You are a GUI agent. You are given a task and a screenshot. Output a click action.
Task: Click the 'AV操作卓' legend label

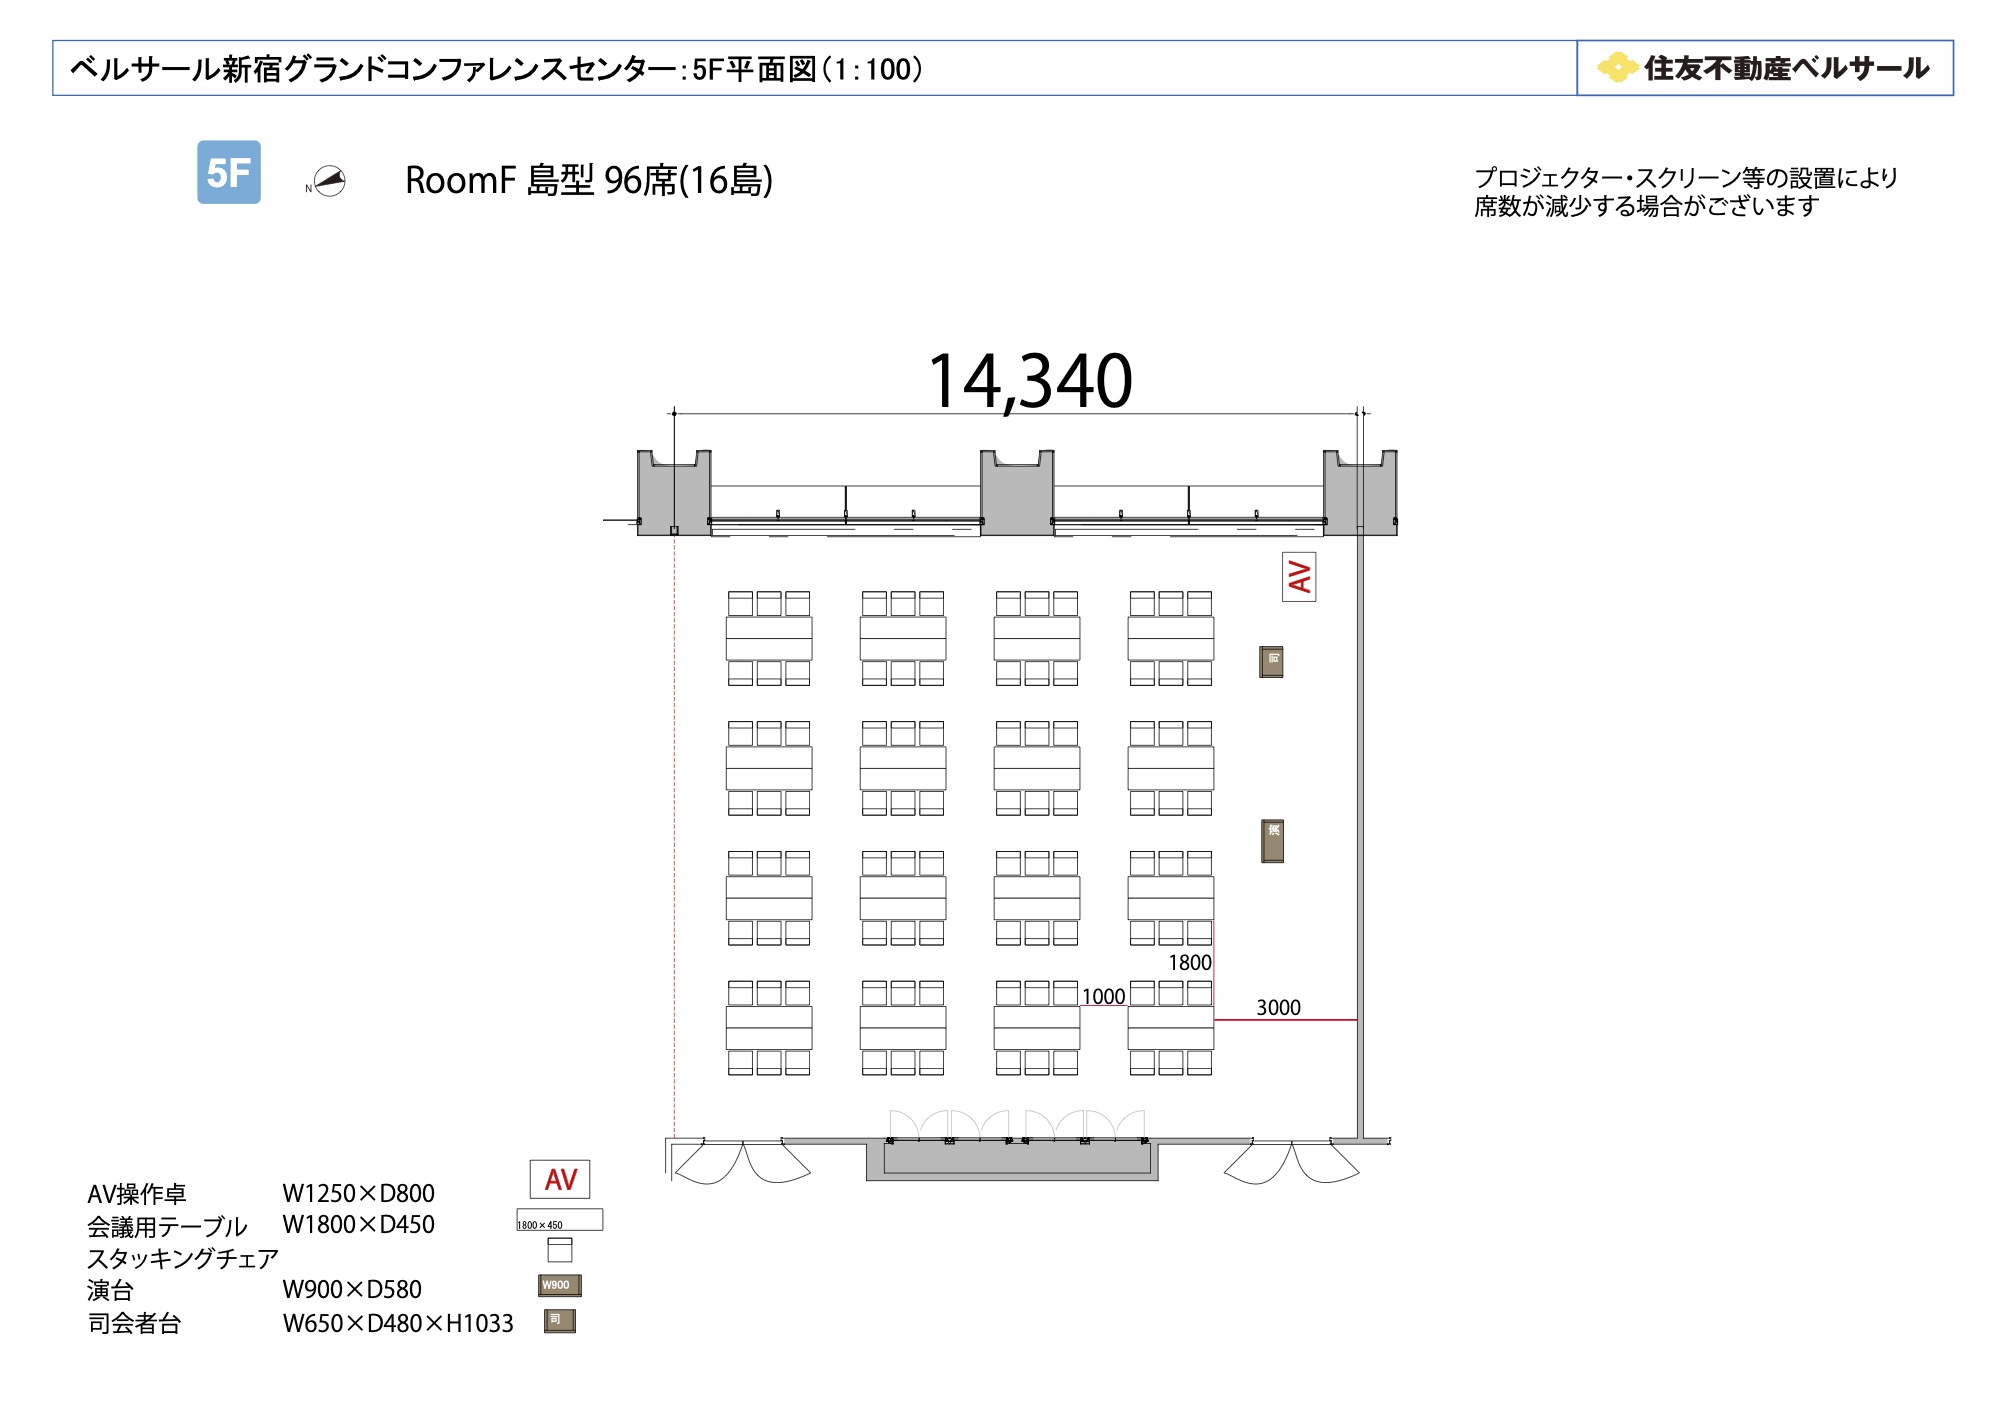point(137,1194)
